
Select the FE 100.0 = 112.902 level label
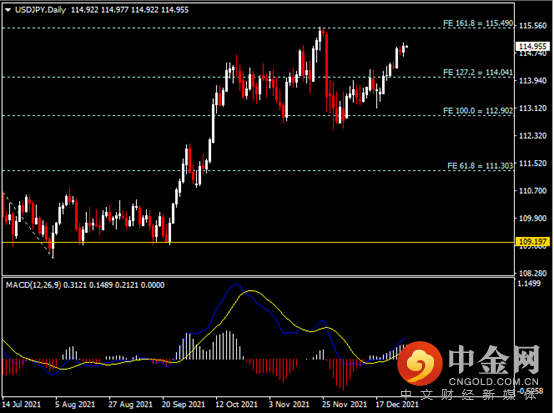click(x=478, y=111)
